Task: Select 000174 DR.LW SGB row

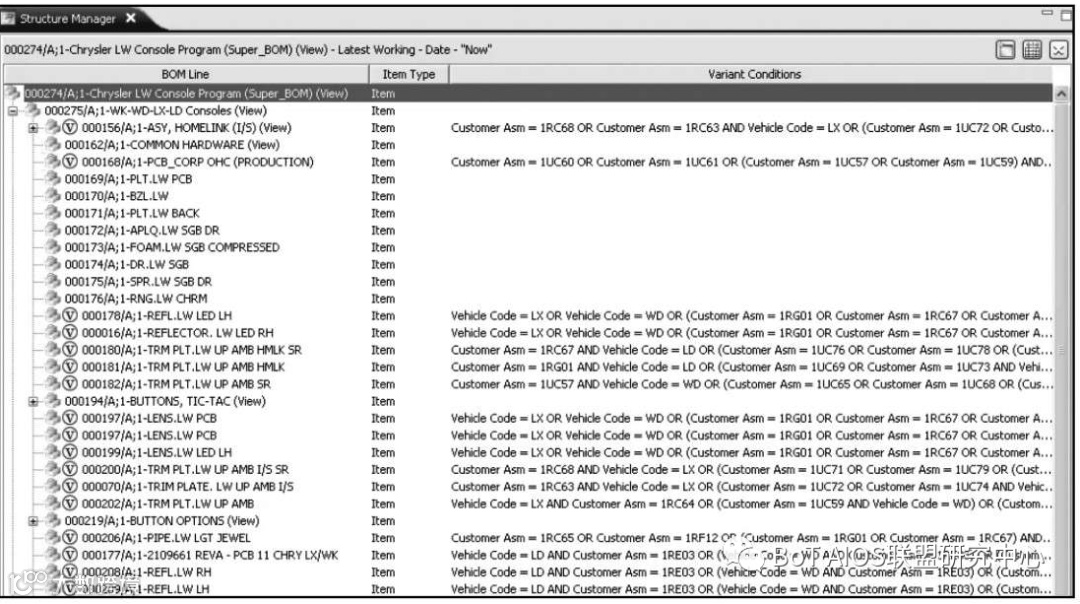Action: pyautogui.click(x=127, y=264)
